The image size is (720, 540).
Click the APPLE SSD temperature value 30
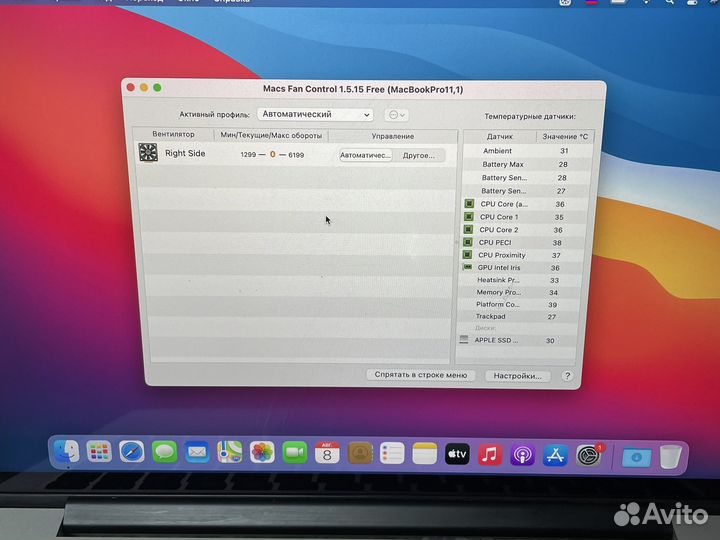point(550,341)
